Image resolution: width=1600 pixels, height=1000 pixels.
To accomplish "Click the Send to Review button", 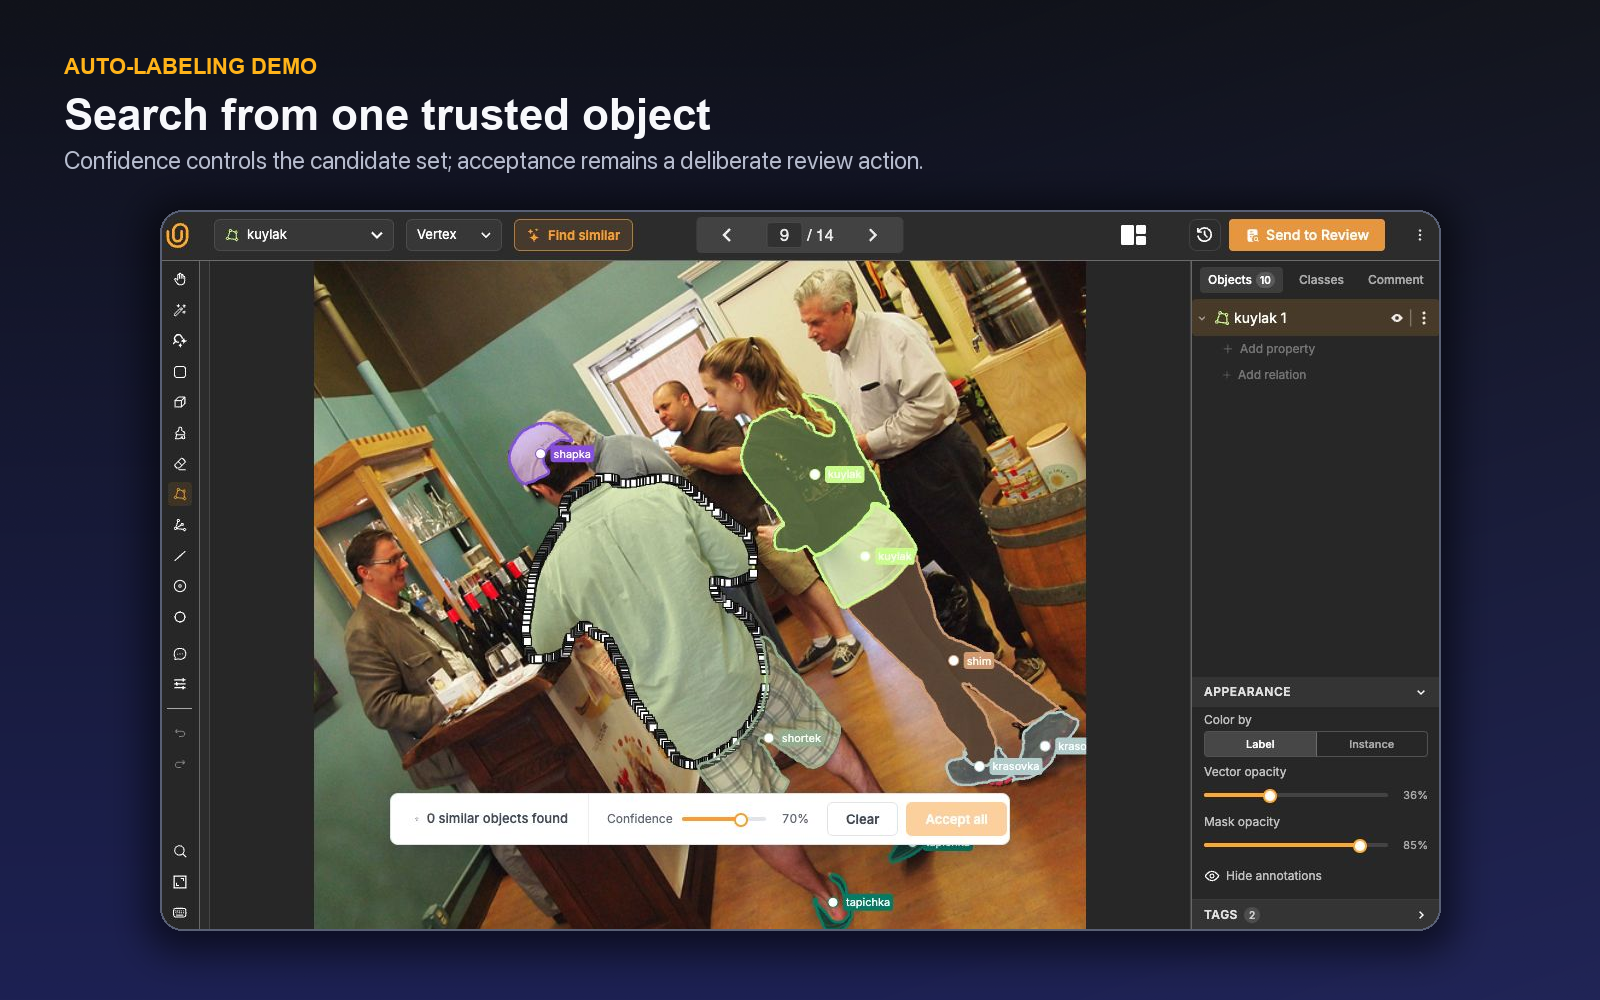I will (1306, 235).
